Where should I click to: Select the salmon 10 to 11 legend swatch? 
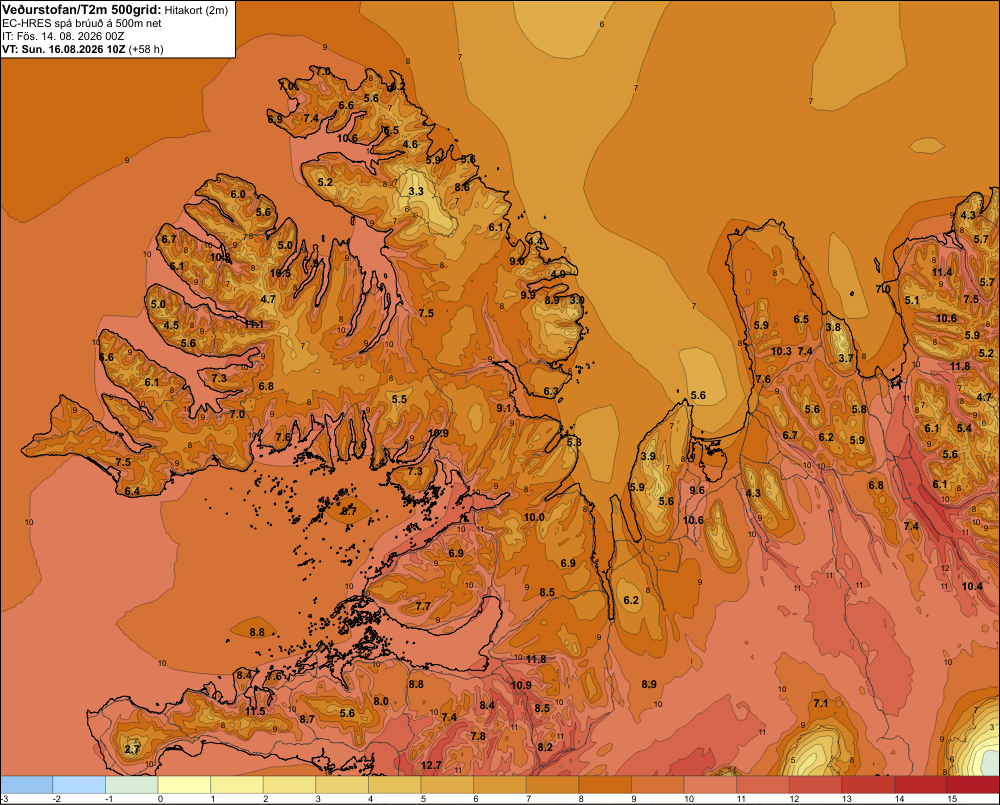coord(710,785)
